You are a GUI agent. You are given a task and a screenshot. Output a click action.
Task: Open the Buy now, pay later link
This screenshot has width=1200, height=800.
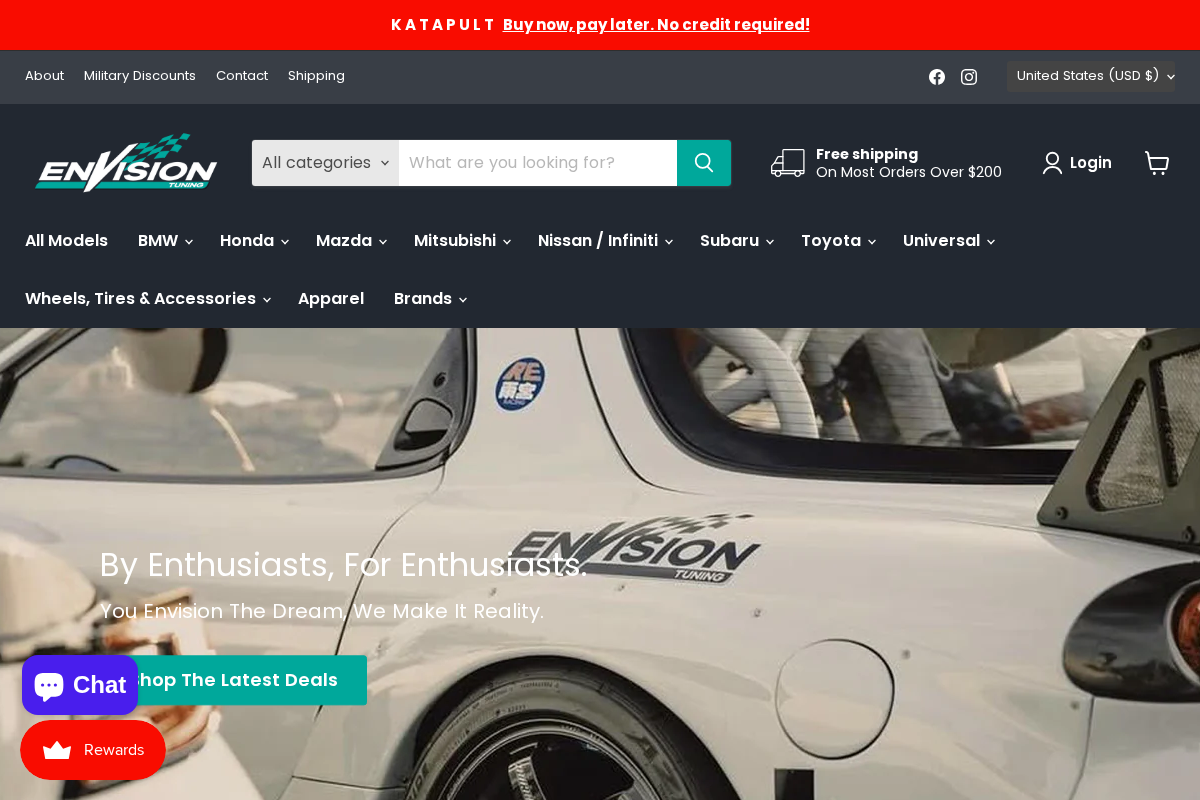point(655,24)
